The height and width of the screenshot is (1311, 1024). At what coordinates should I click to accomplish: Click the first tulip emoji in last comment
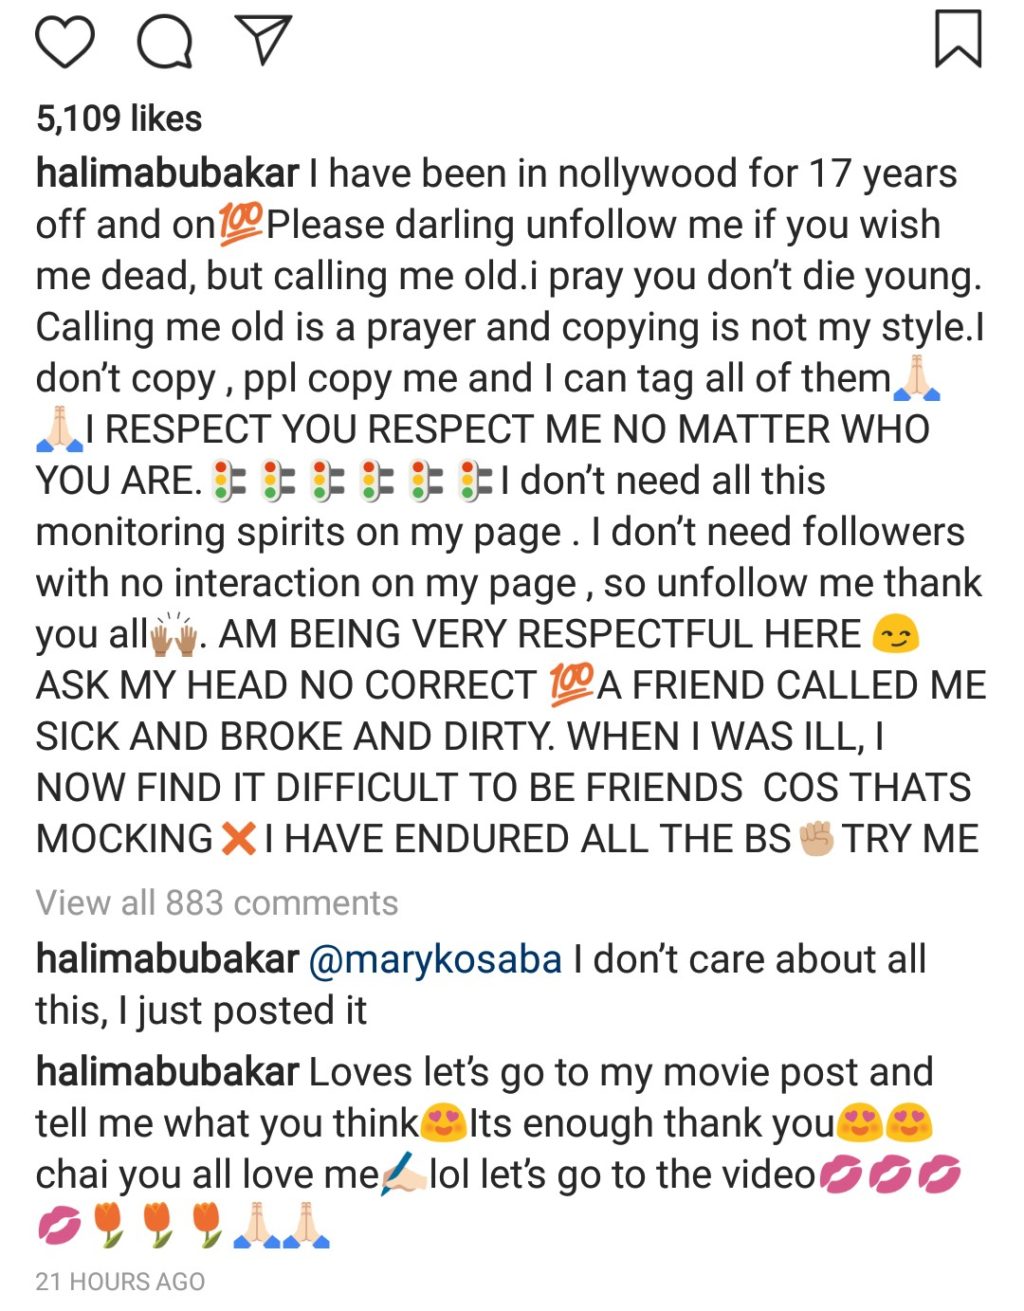[108, 1227]
